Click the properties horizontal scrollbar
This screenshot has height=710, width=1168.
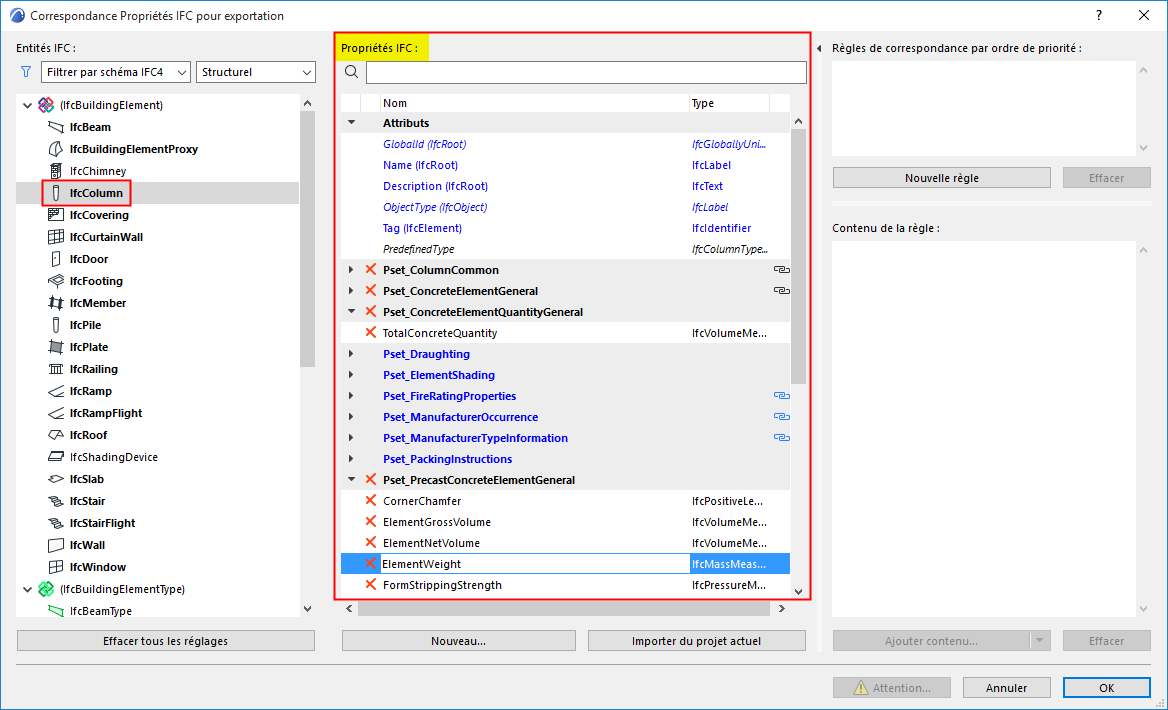(x=565, y=609)
